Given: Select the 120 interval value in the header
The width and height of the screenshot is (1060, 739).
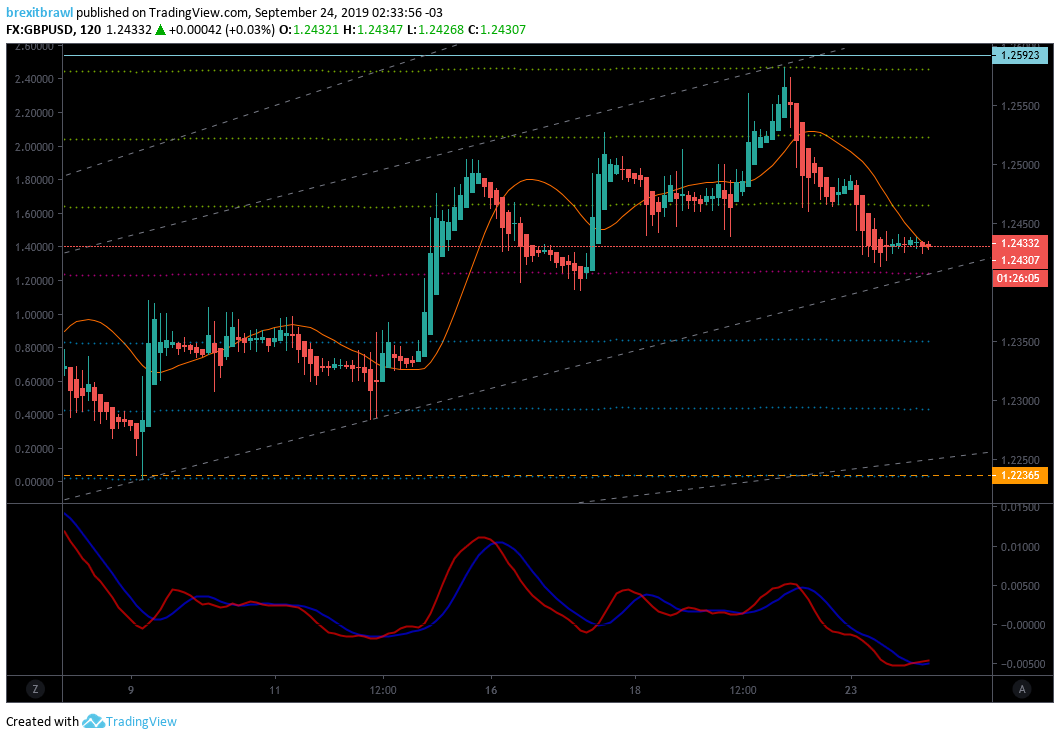Looking at the screenshot, I should pyautogui.click(x=91, y=30).
